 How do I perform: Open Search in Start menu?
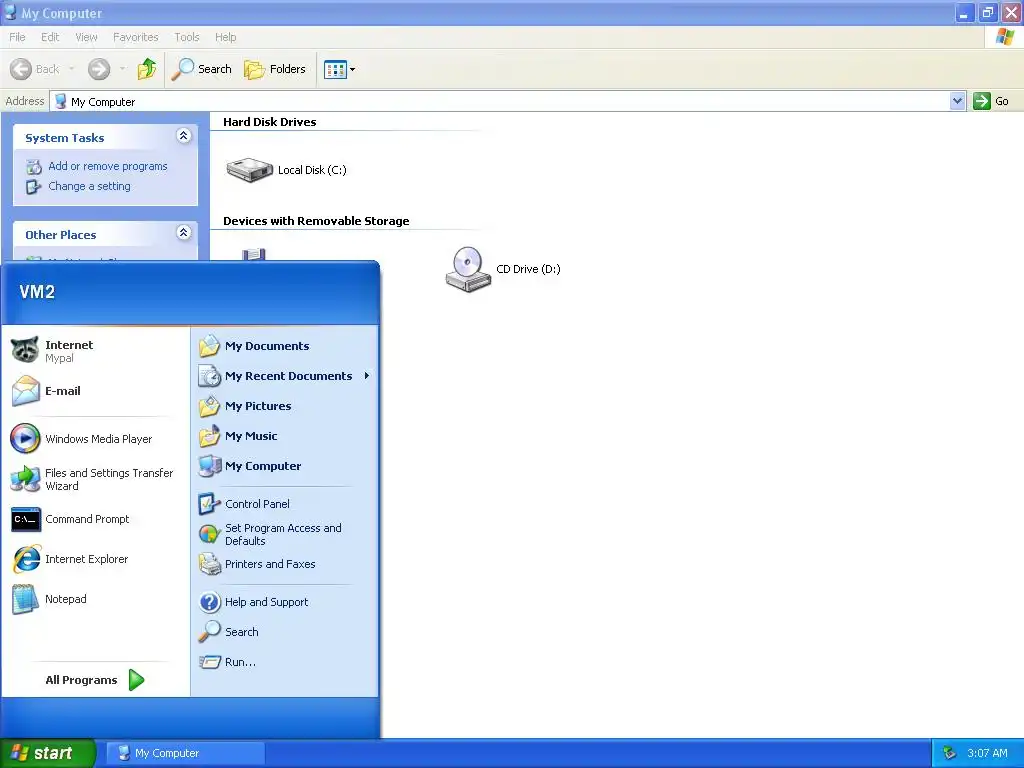point(284,632)
